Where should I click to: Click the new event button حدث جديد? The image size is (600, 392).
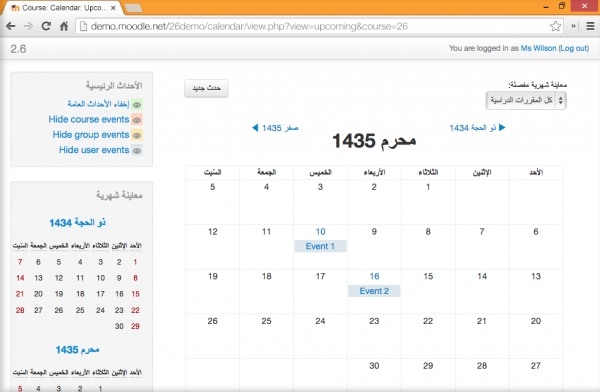(206, 88)
